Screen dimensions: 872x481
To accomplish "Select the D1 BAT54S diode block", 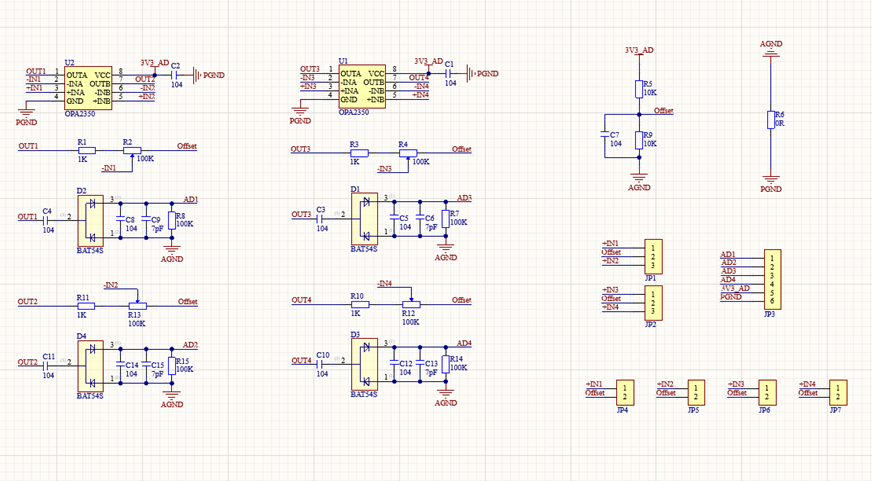I will tap(364, 219).
